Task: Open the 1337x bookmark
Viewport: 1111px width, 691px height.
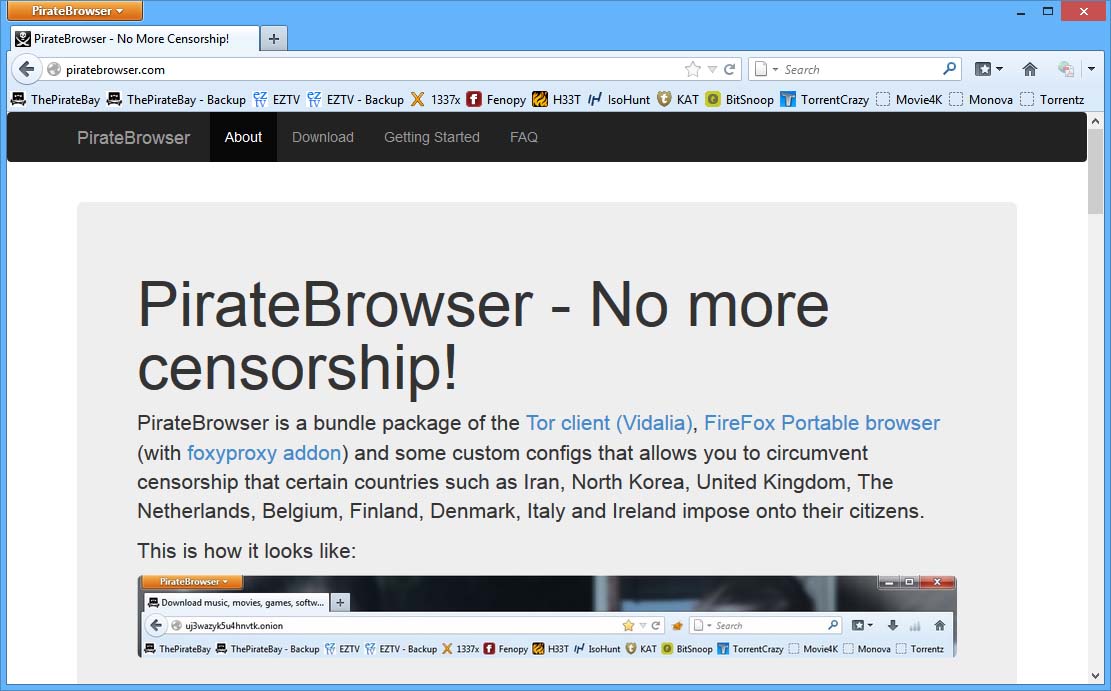Action: pyautogui.click(x=436, y=99)
